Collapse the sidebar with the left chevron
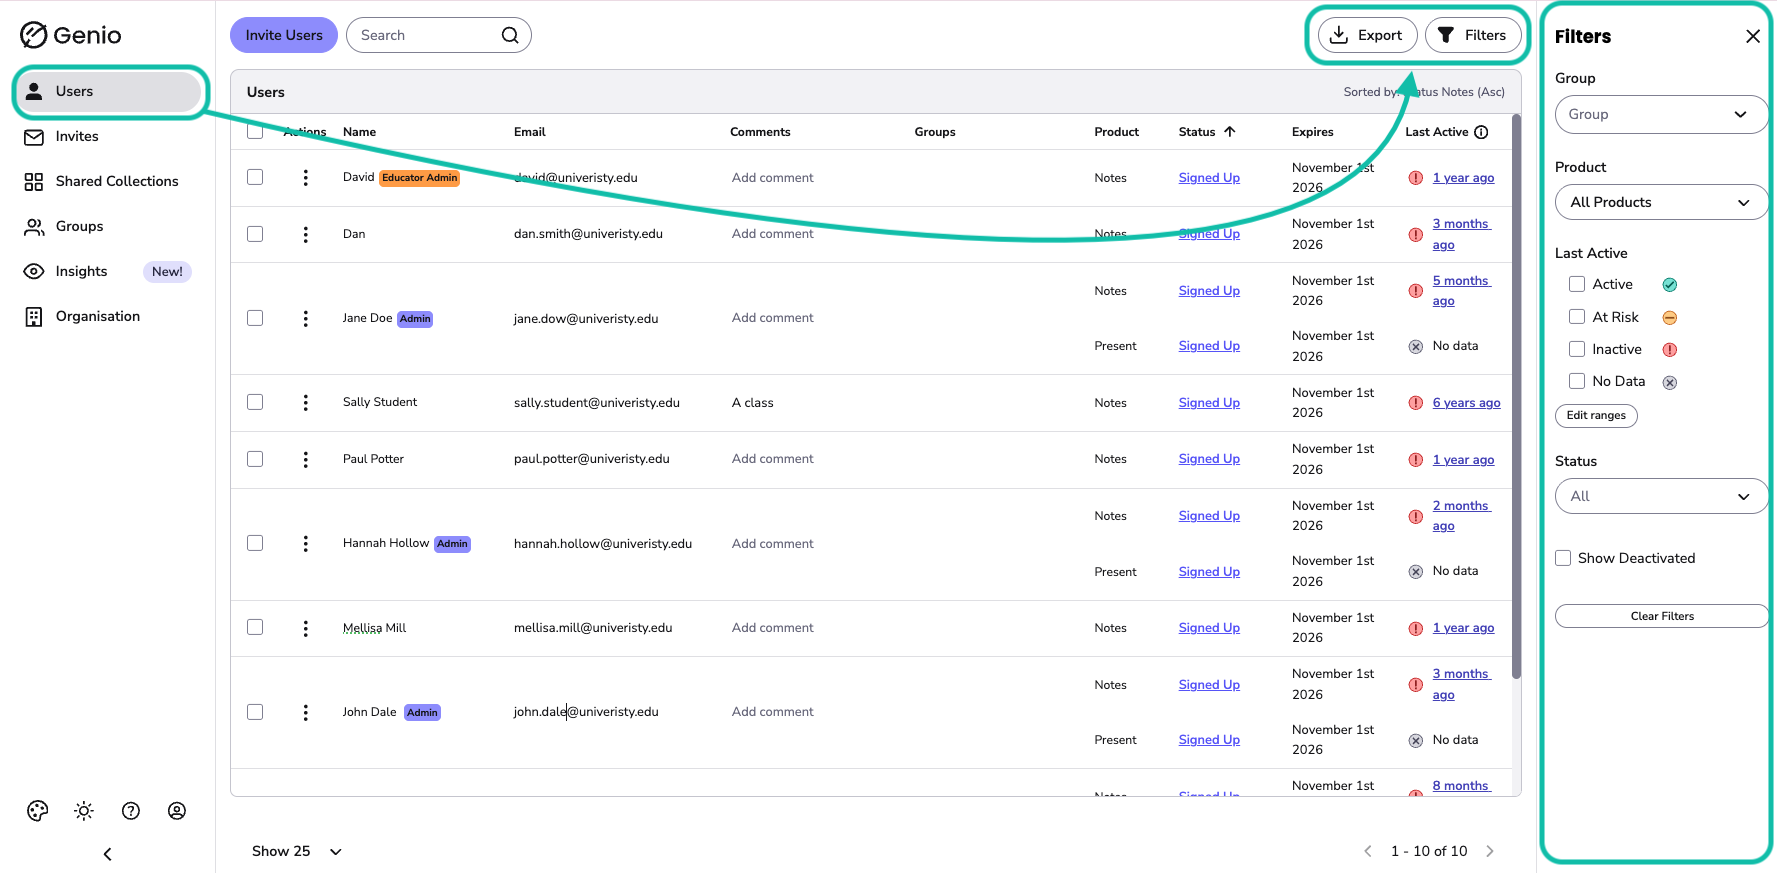This screenshot has height=873, width=1777. click(108, 854)
